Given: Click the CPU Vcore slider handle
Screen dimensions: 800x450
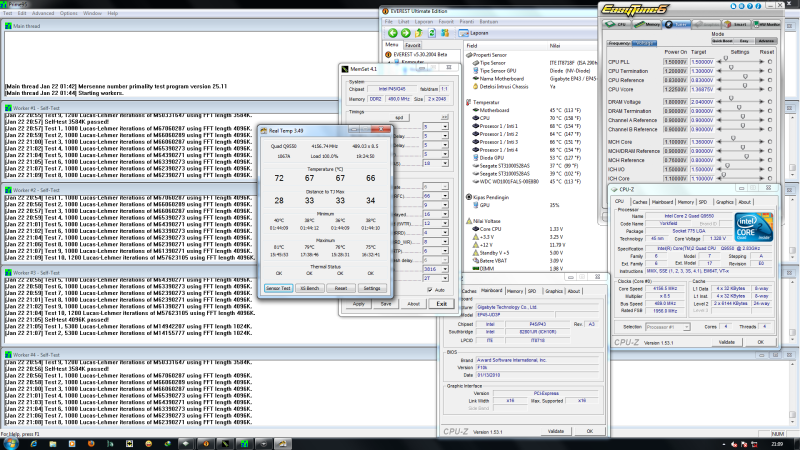Looking at the screenshot, I should coord(744,86).
